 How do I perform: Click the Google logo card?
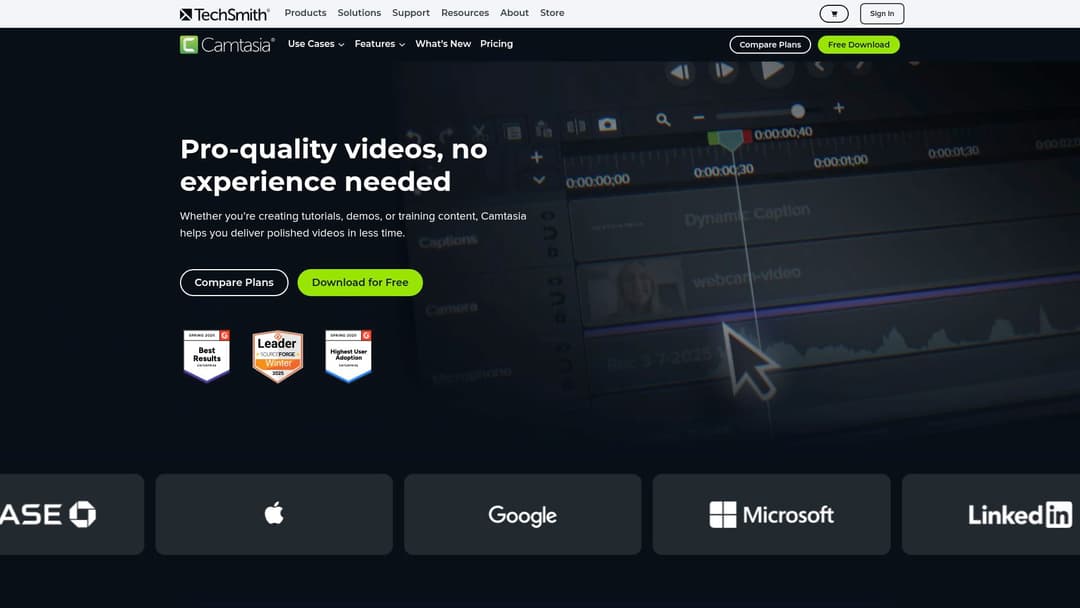click(523, 514)
